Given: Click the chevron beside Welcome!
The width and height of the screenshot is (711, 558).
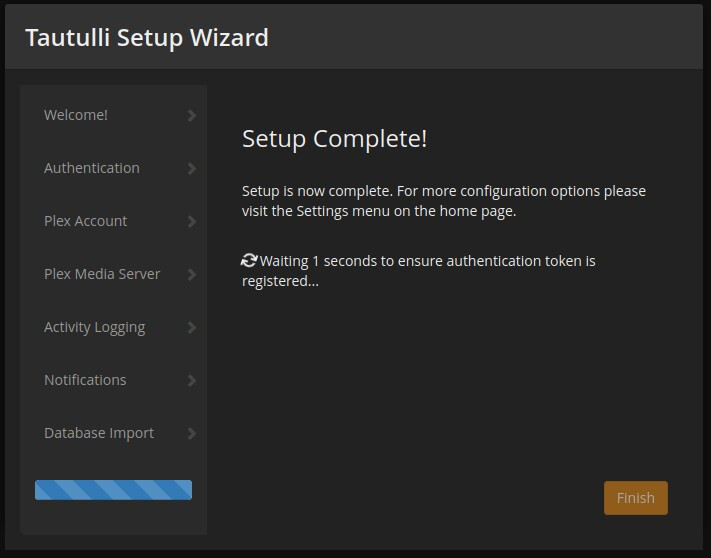Looking at the screenshot, I should click(192, 116).
